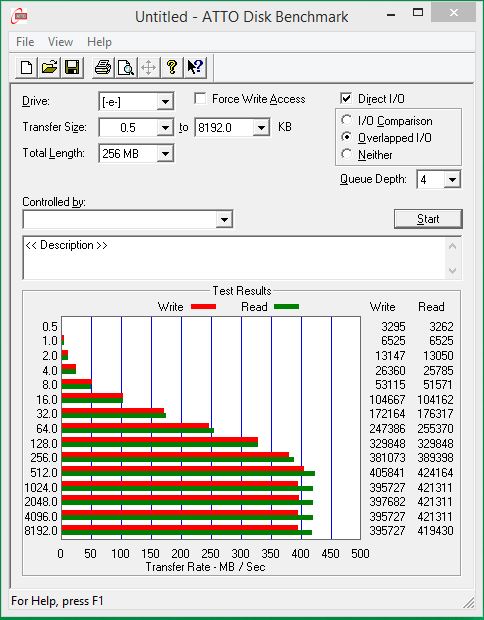Open the View menu
Image resolution: width=484 pixels, height=620 pixels.
(x=60, y=42)
